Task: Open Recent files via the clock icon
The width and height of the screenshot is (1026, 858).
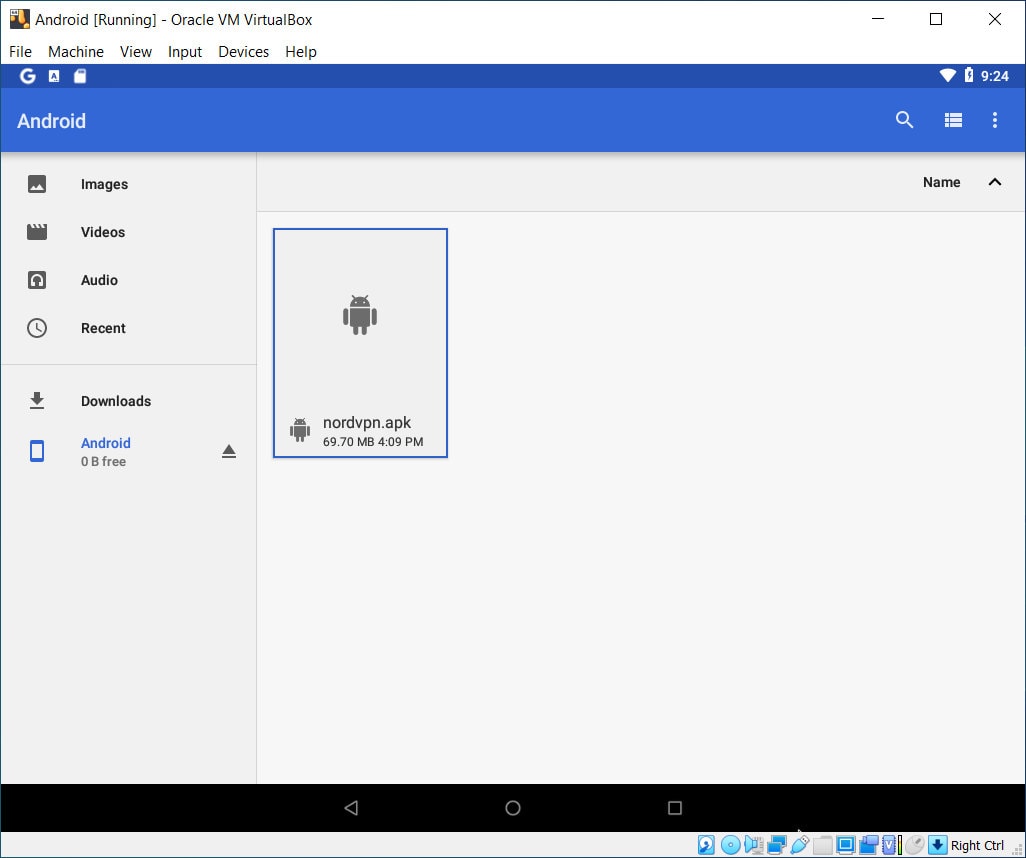Action: click(37, 328)
